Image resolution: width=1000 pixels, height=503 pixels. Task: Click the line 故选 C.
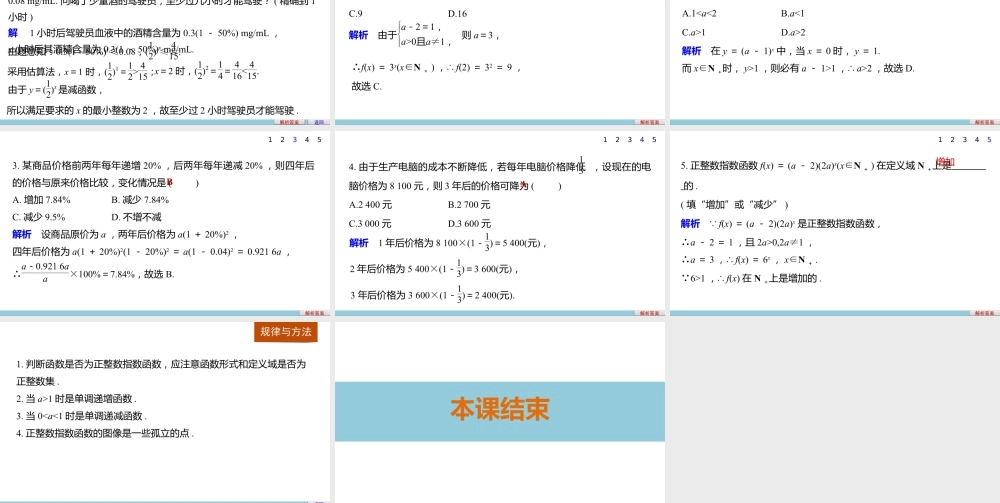[367, 86]
